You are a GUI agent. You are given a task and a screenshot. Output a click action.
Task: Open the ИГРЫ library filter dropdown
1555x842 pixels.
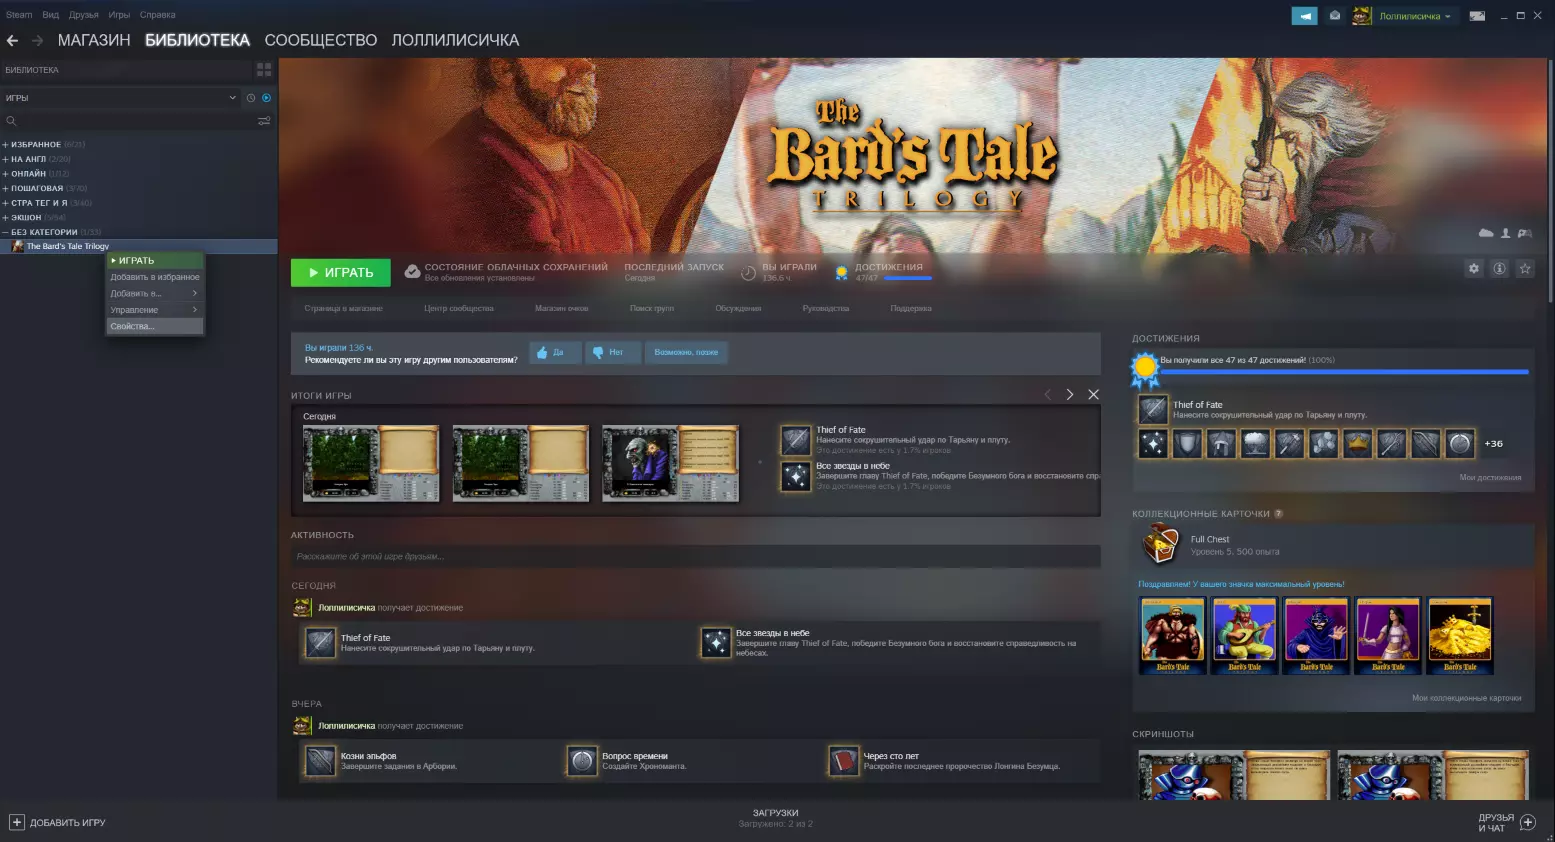click(x=121, y=98)
